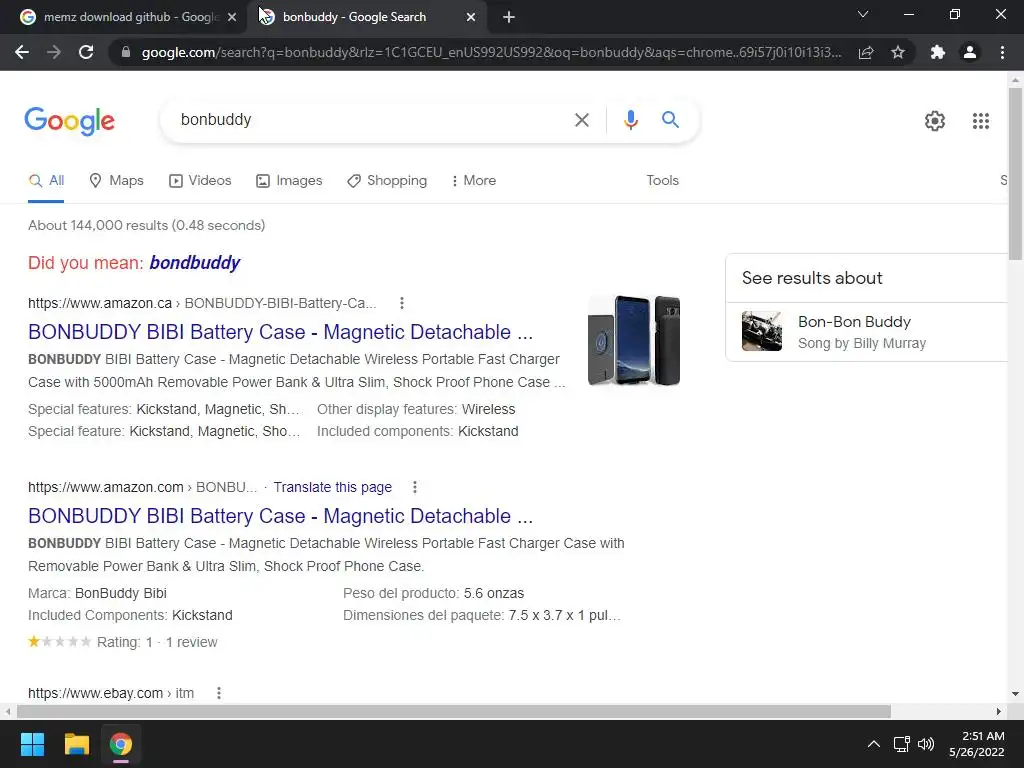Open the network tray icon
This screenshot has width=1024, height=768.
[902, 744]
